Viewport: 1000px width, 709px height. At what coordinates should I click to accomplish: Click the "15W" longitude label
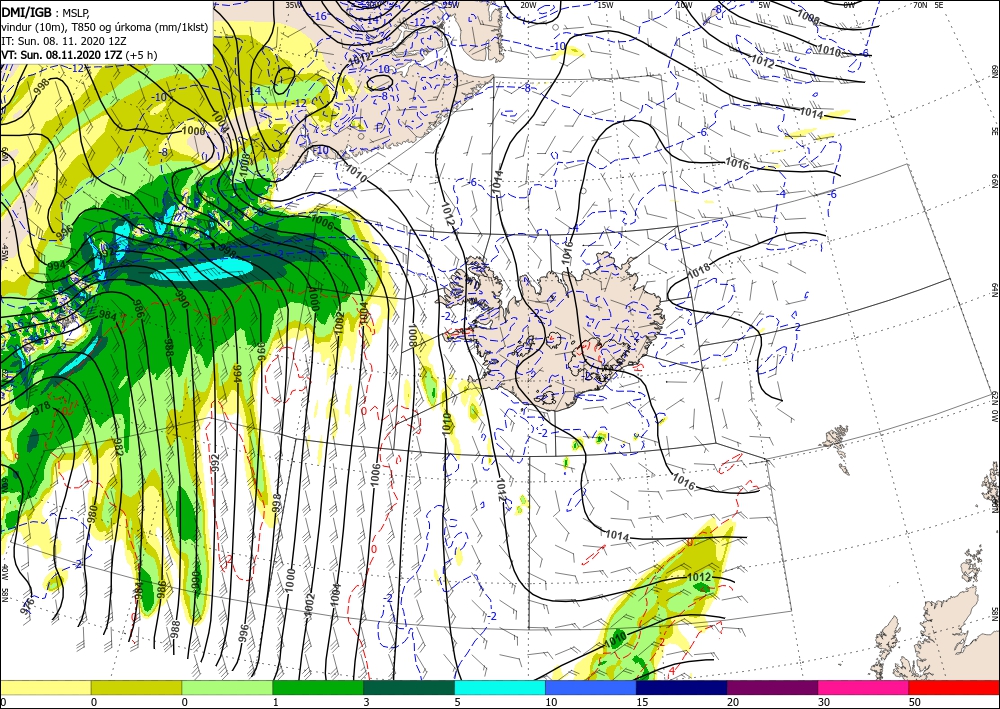[605, 5]
